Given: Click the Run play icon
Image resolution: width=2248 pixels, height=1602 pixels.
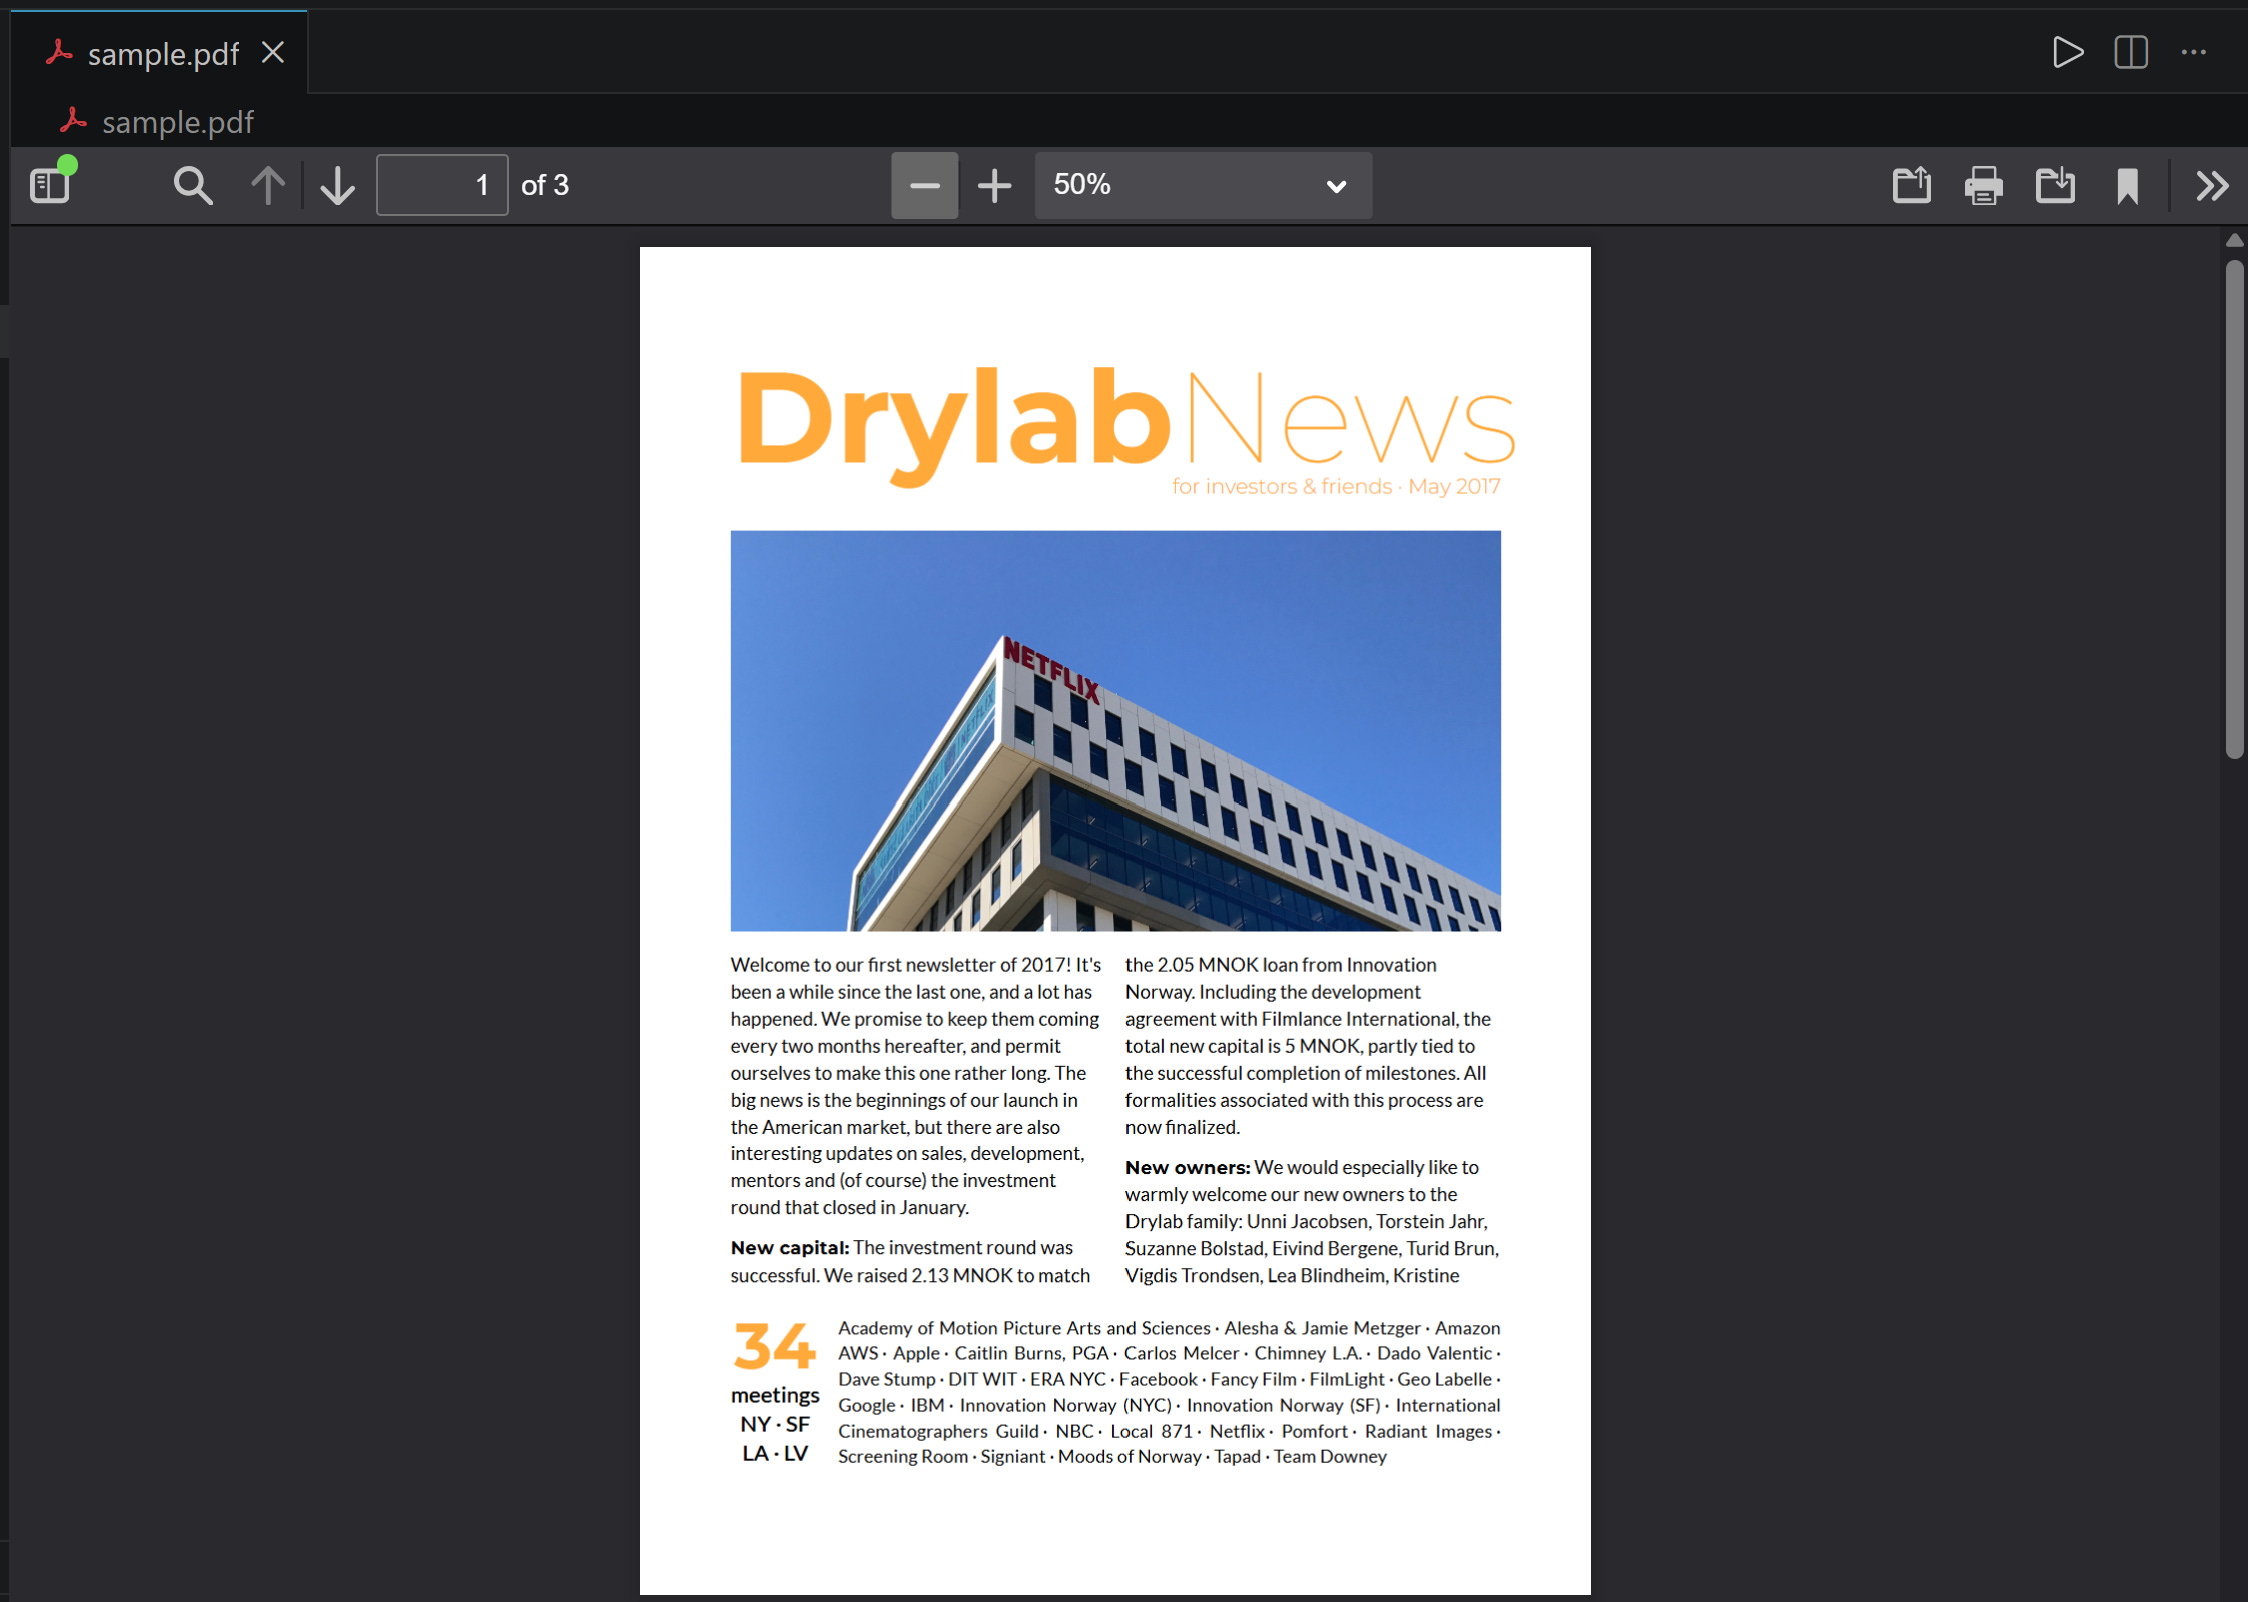Looking at the screenshot, I should pyautogui.click(x=2067, y=52).
